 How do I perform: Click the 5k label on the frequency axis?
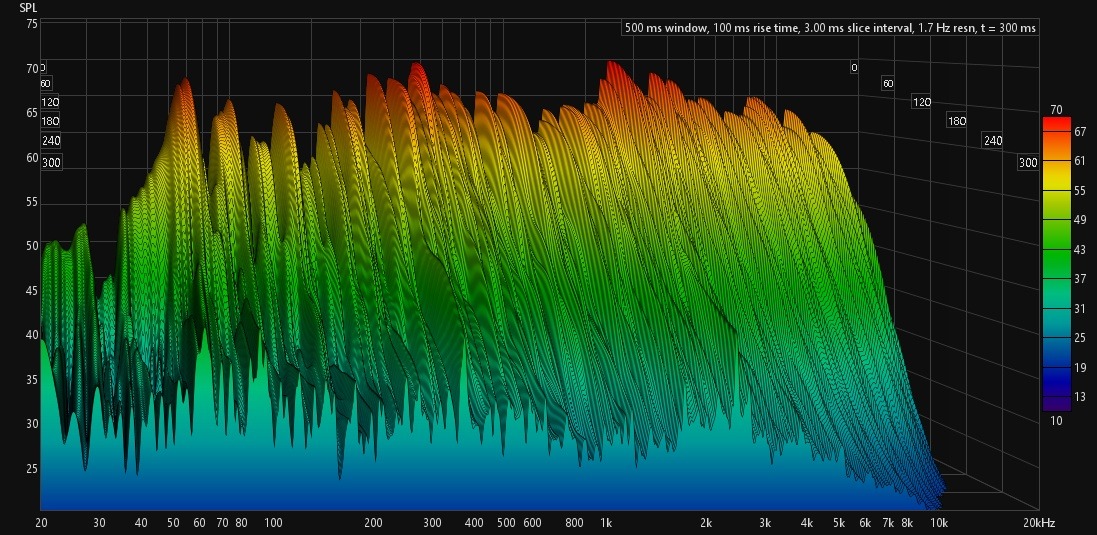(839, 523)
